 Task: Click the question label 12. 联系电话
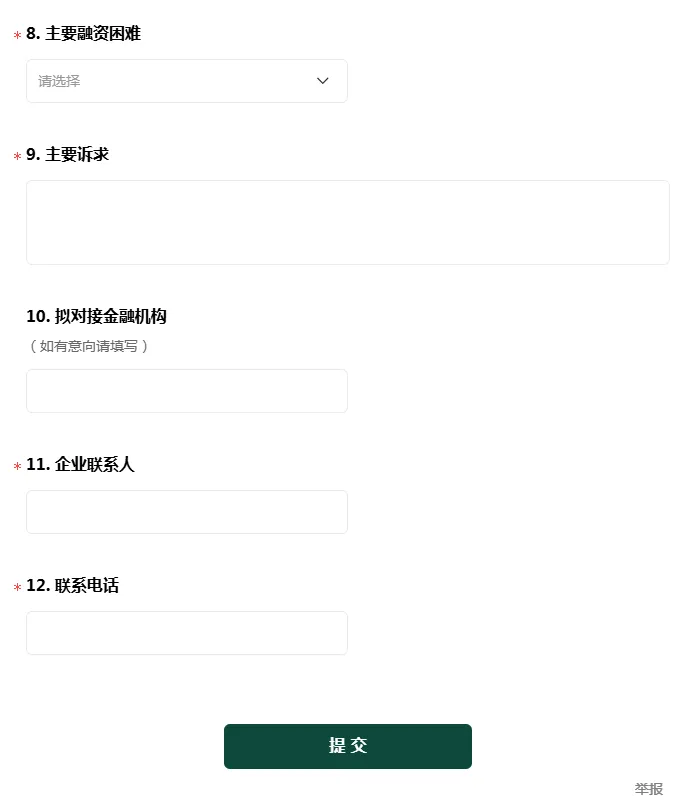pos(72,586)
